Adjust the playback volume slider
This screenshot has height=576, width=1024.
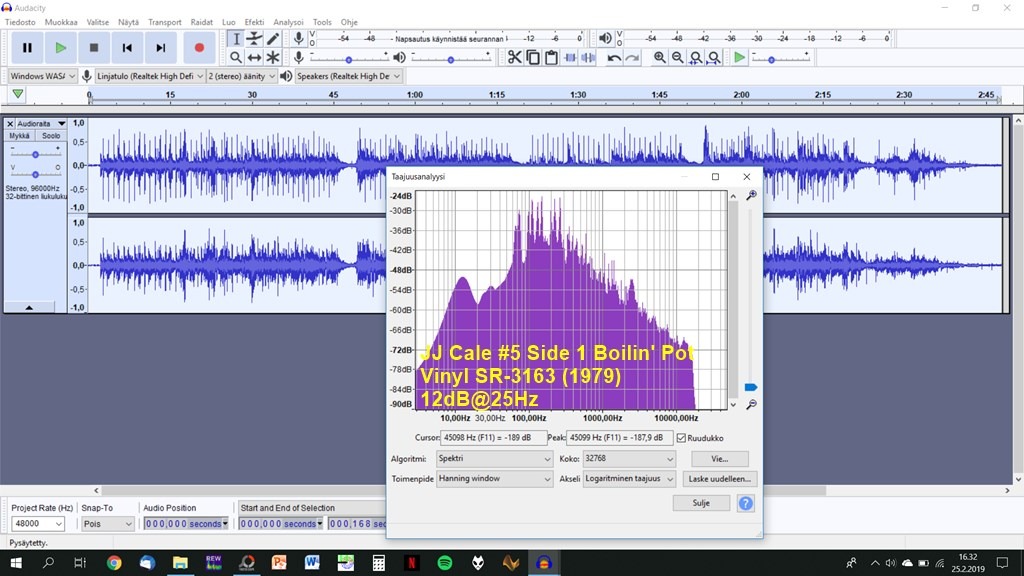click(450, 58)
